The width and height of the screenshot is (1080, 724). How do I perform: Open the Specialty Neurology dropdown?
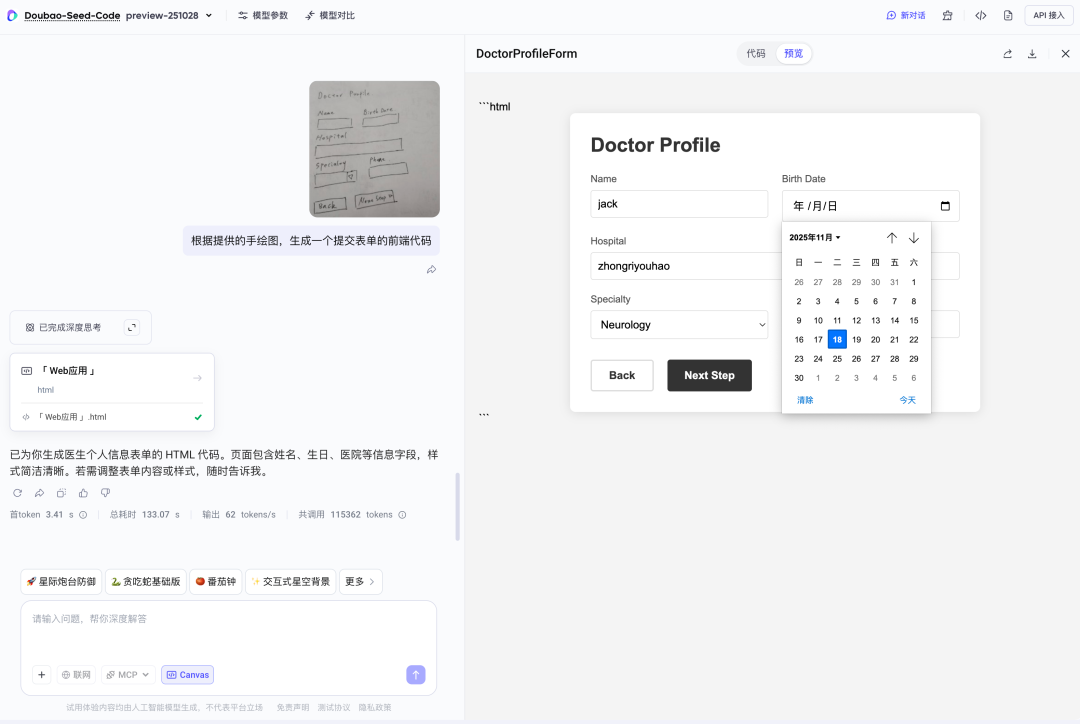pos(678,324)
